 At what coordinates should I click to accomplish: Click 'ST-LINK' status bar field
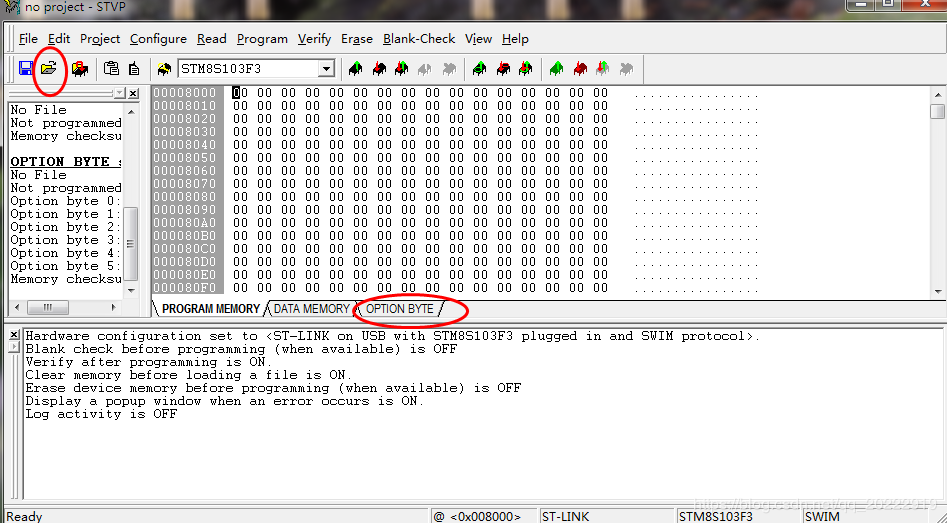tap(606, 516)
